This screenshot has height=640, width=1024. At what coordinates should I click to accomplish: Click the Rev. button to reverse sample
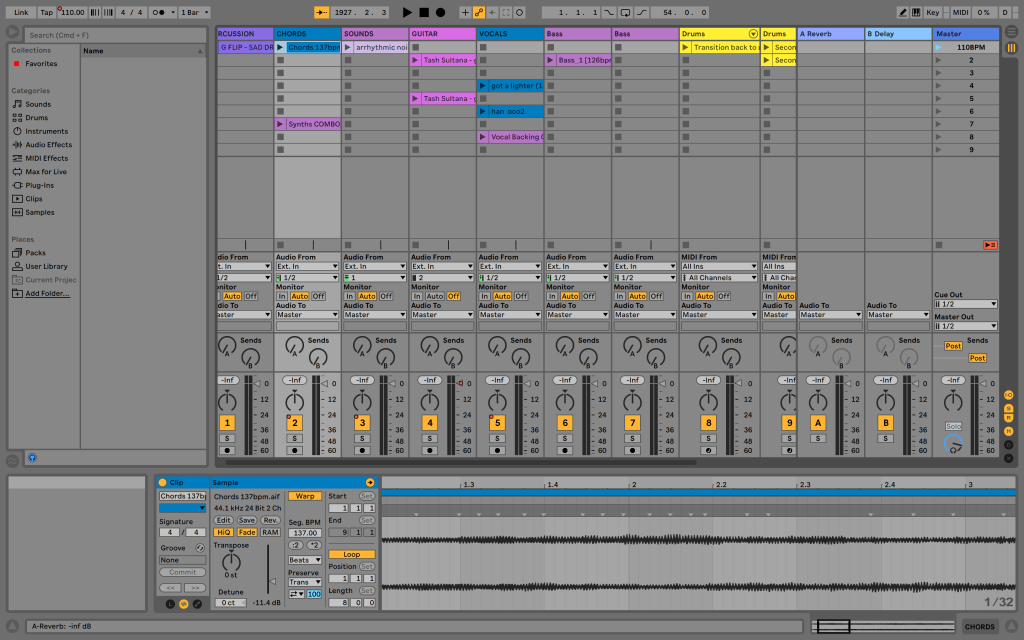pos(271,520)
